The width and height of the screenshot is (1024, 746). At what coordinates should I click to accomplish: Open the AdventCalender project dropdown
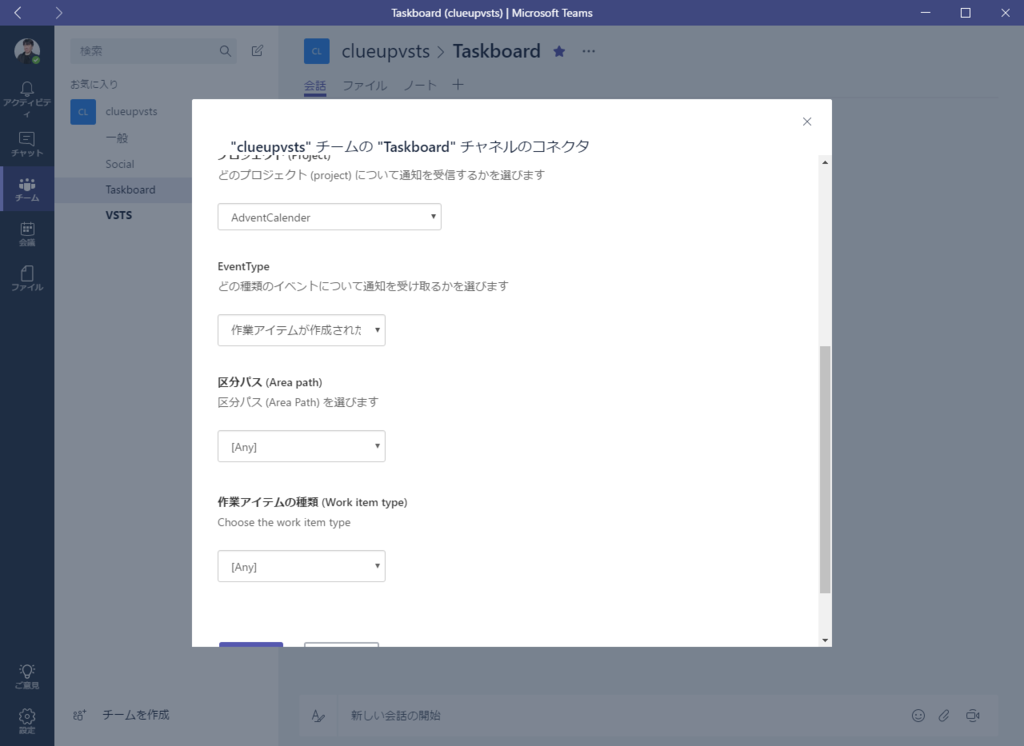tap(329, 217)
